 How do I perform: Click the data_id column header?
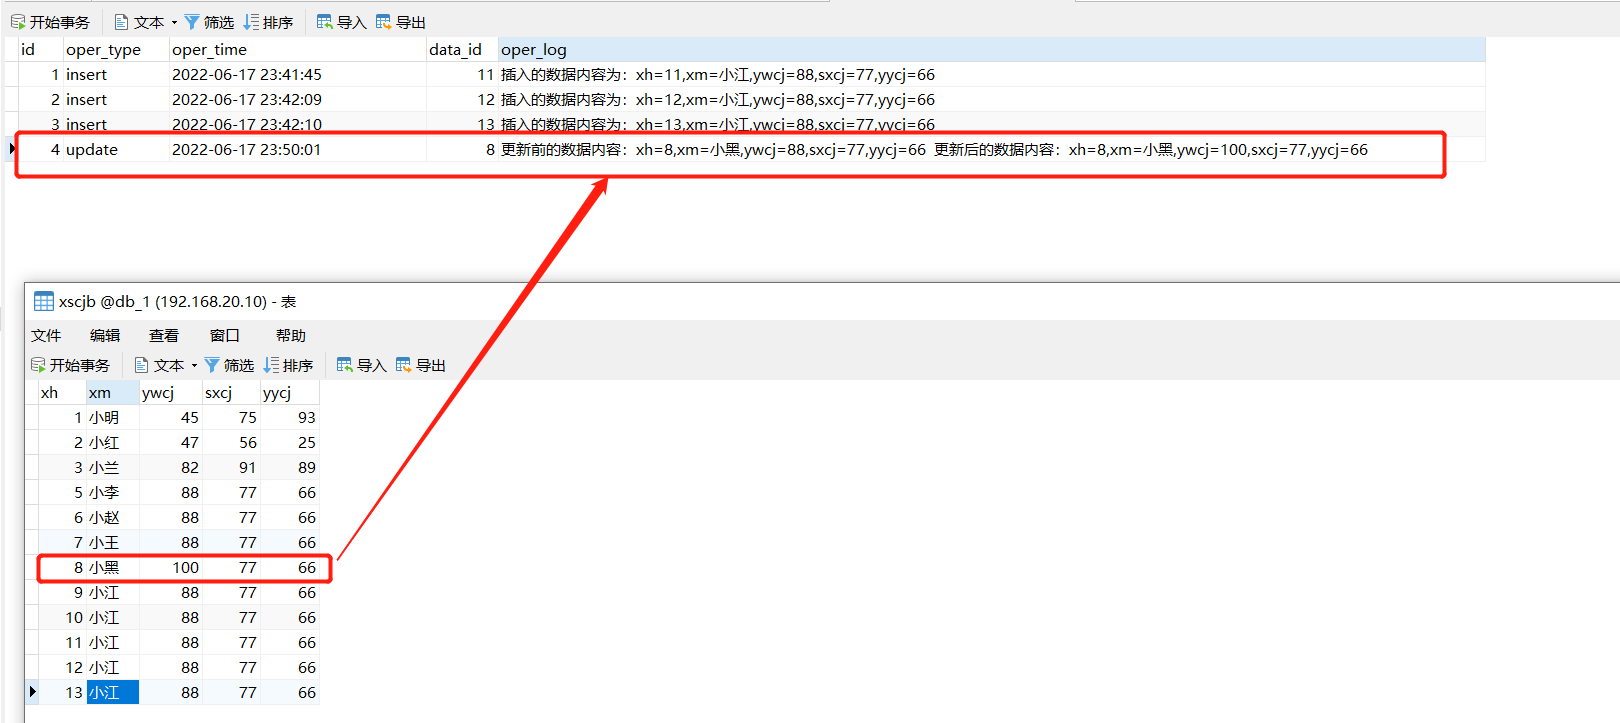pyautogui.click(x=462, y=50)
